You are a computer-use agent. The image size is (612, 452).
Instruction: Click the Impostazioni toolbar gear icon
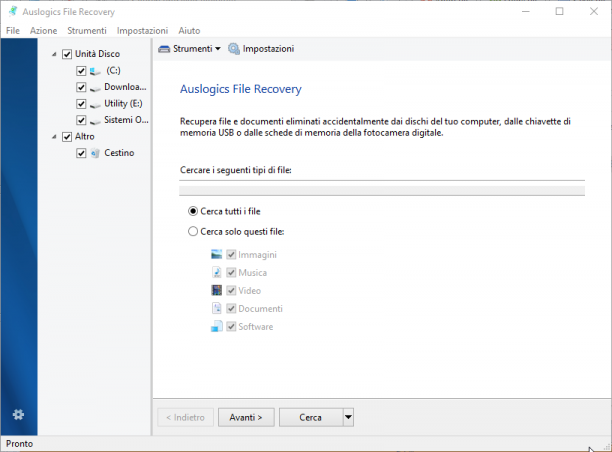pyautogui.click(x=234, y=49)
